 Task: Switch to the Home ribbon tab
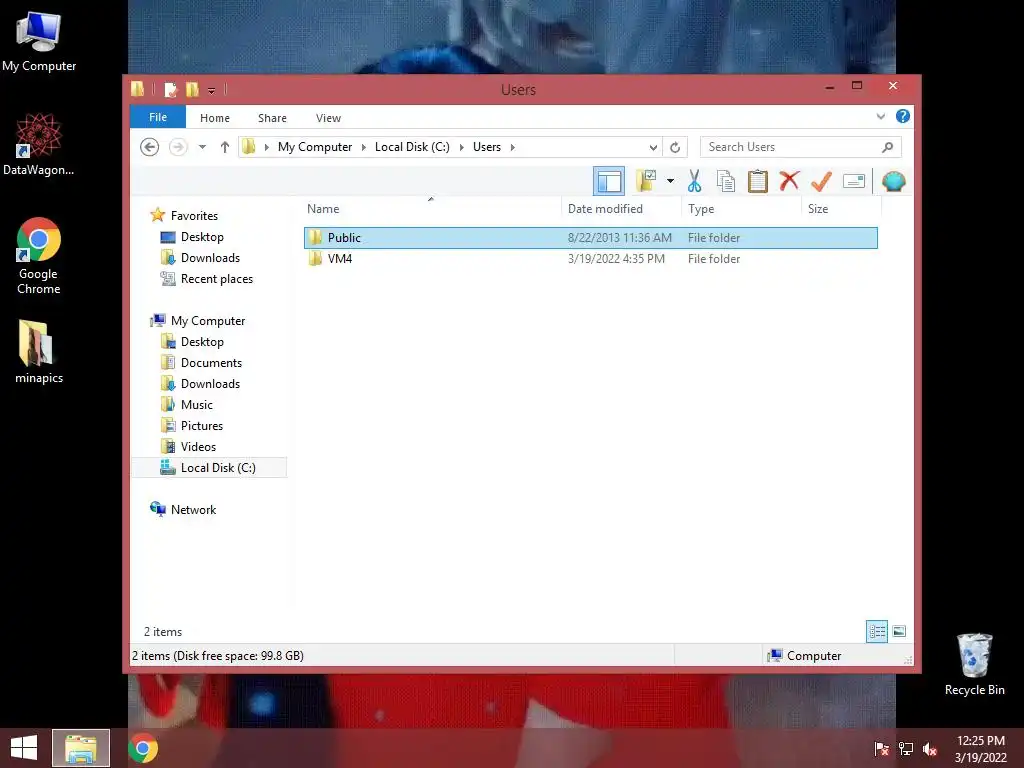pos(215,118)
